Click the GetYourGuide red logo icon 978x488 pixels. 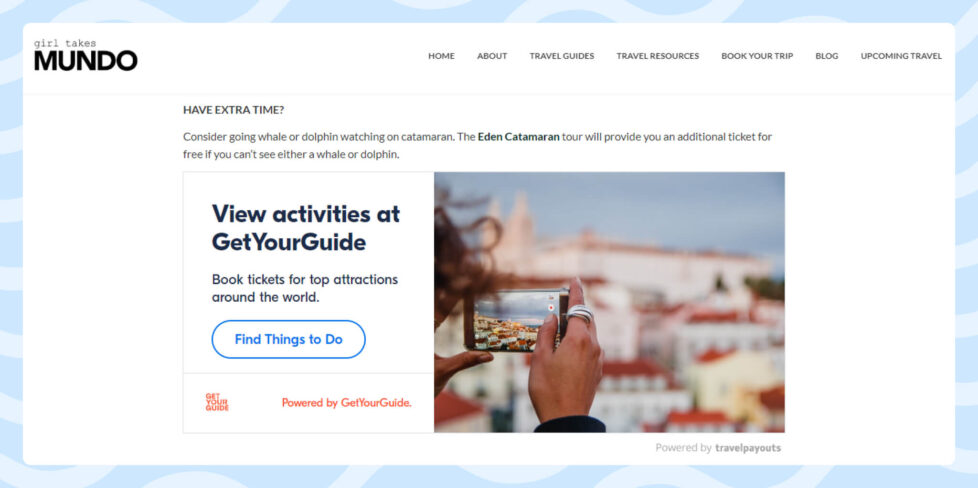pyautogui.click(x=217, y=402)
